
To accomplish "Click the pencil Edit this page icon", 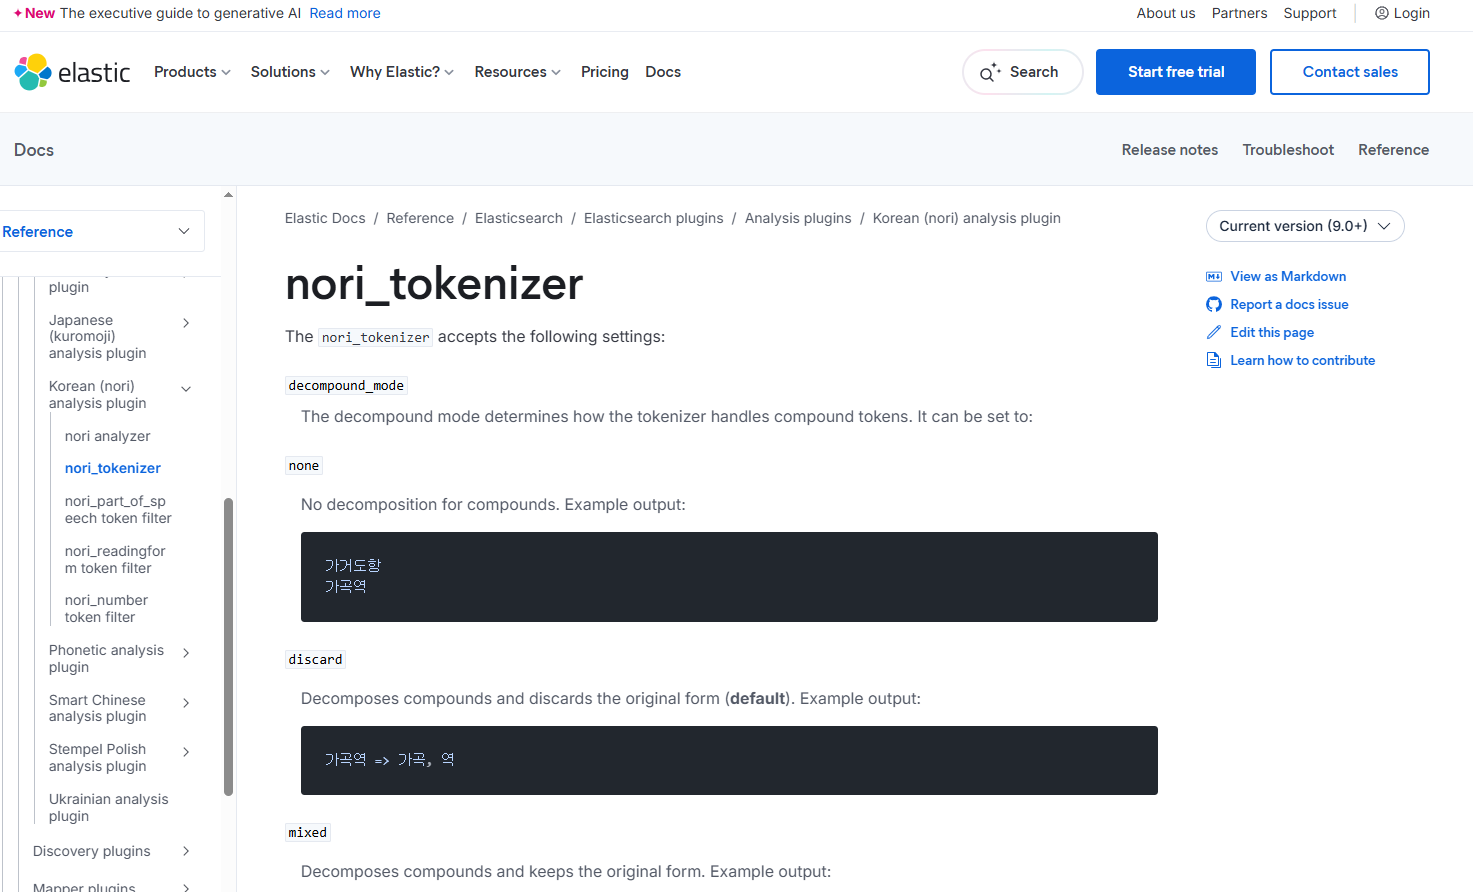I will pyautogui.click(x=1214, y=333).
